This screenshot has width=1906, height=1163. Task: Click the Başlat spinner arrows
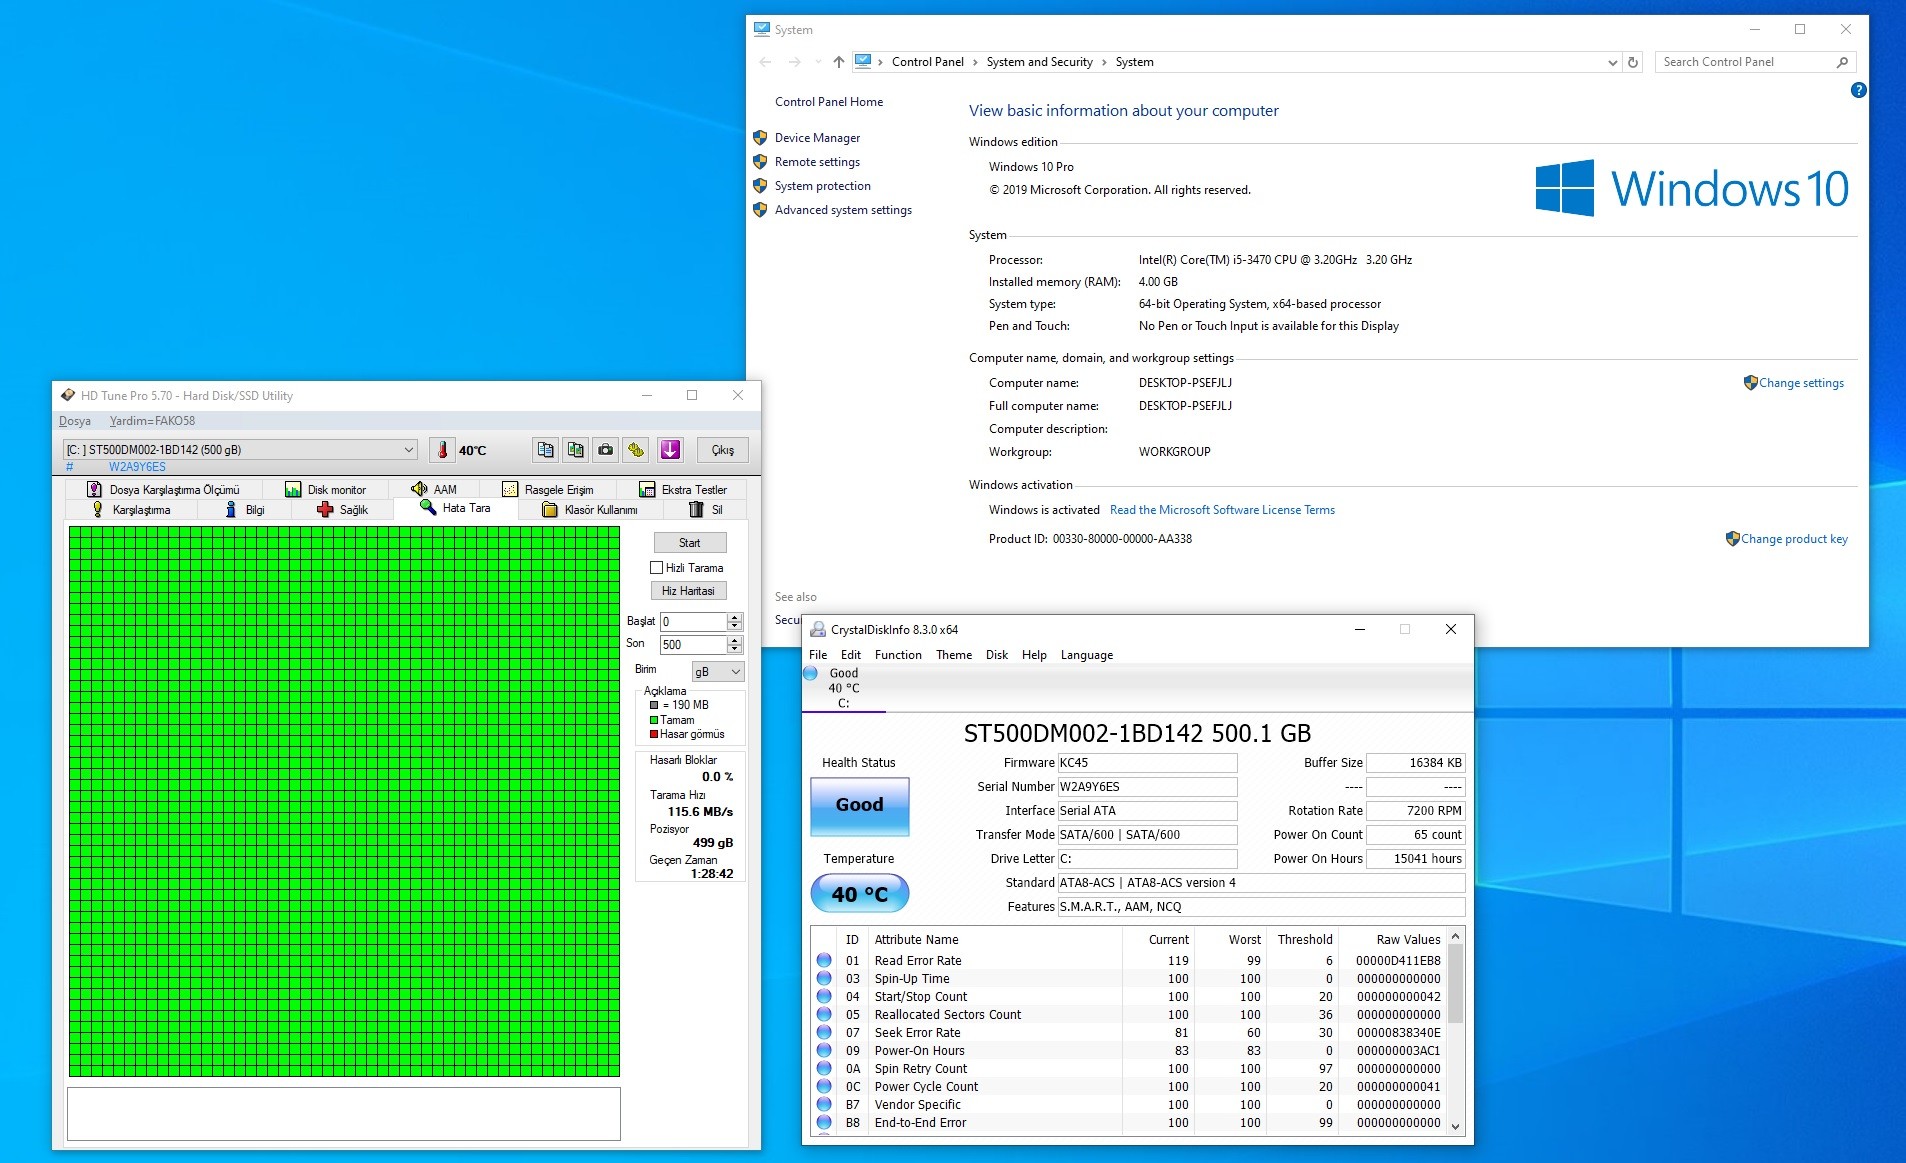[735, 622]
